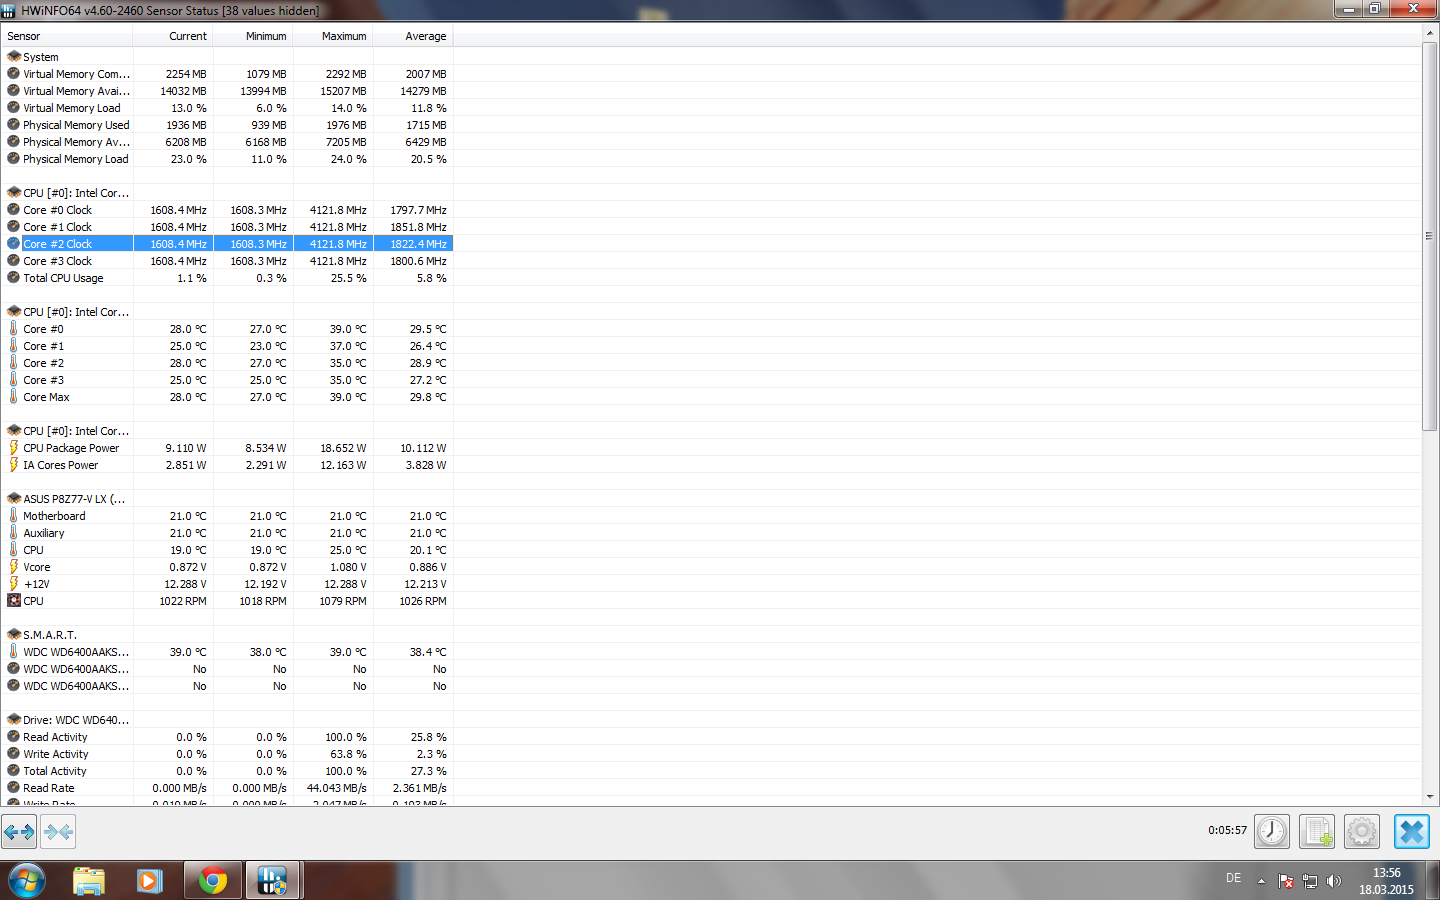Open Windows Explorer from taskbar
The image size is (1440, 900).
pyautogui.click(x=89, y=880)
